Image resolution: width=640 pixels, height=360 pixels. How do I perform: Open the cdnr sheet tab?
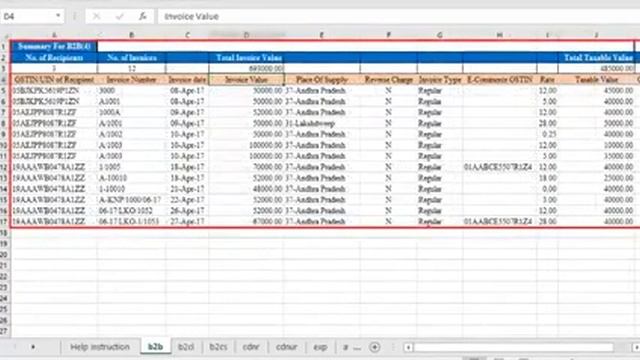click(251, 347)
